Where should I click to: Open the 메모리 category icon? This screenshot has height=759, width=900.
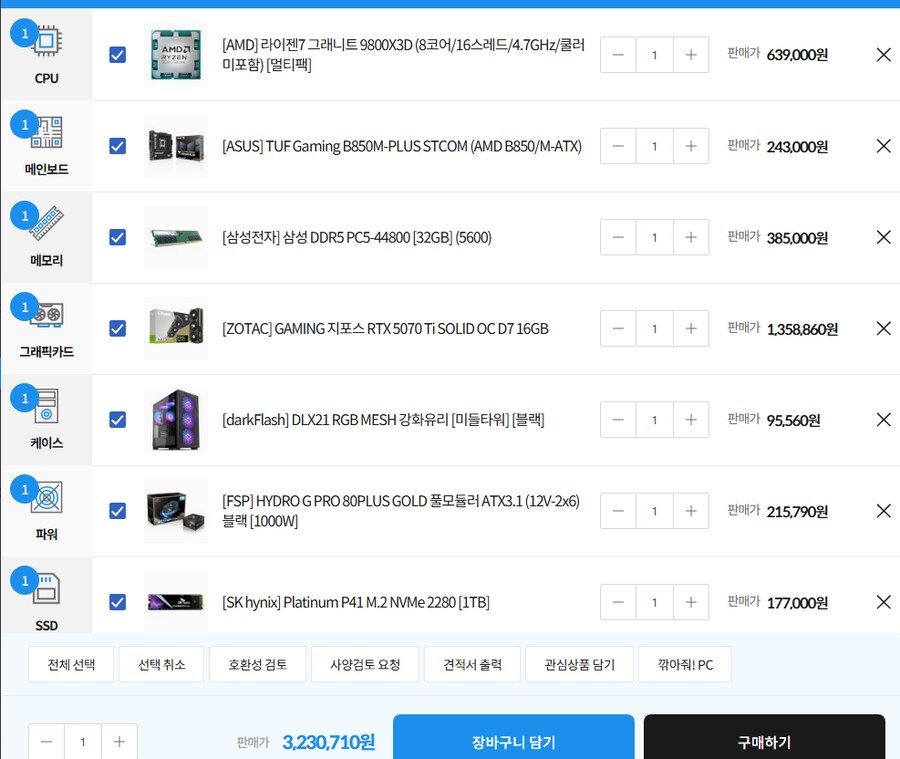coord(47,227)
